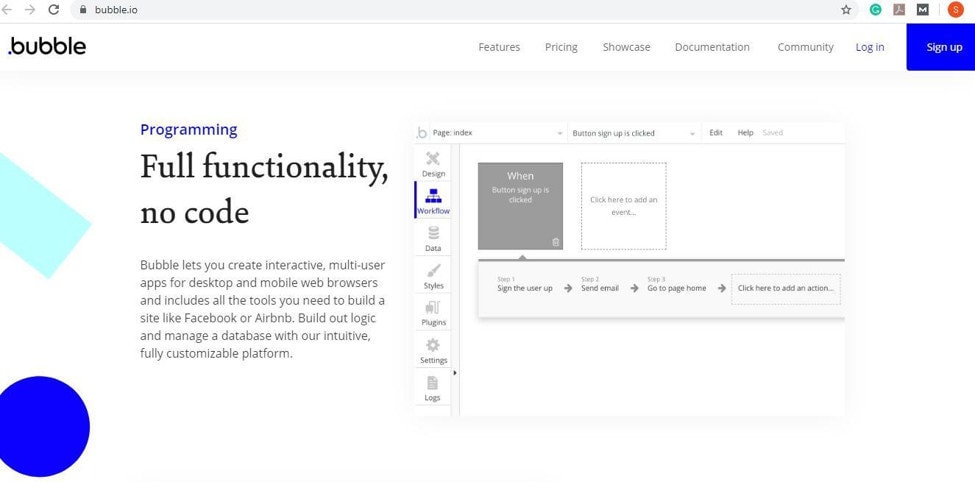Open the Showcase menu item
975x482 pixels.
[626, 47]
